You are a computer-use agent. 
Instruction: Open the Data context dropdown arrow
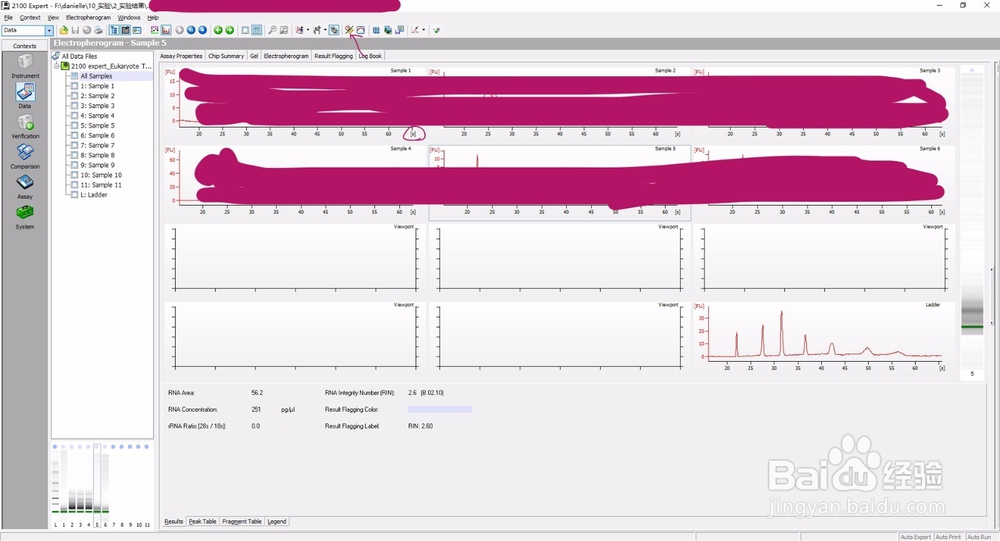tap(49, 30)
